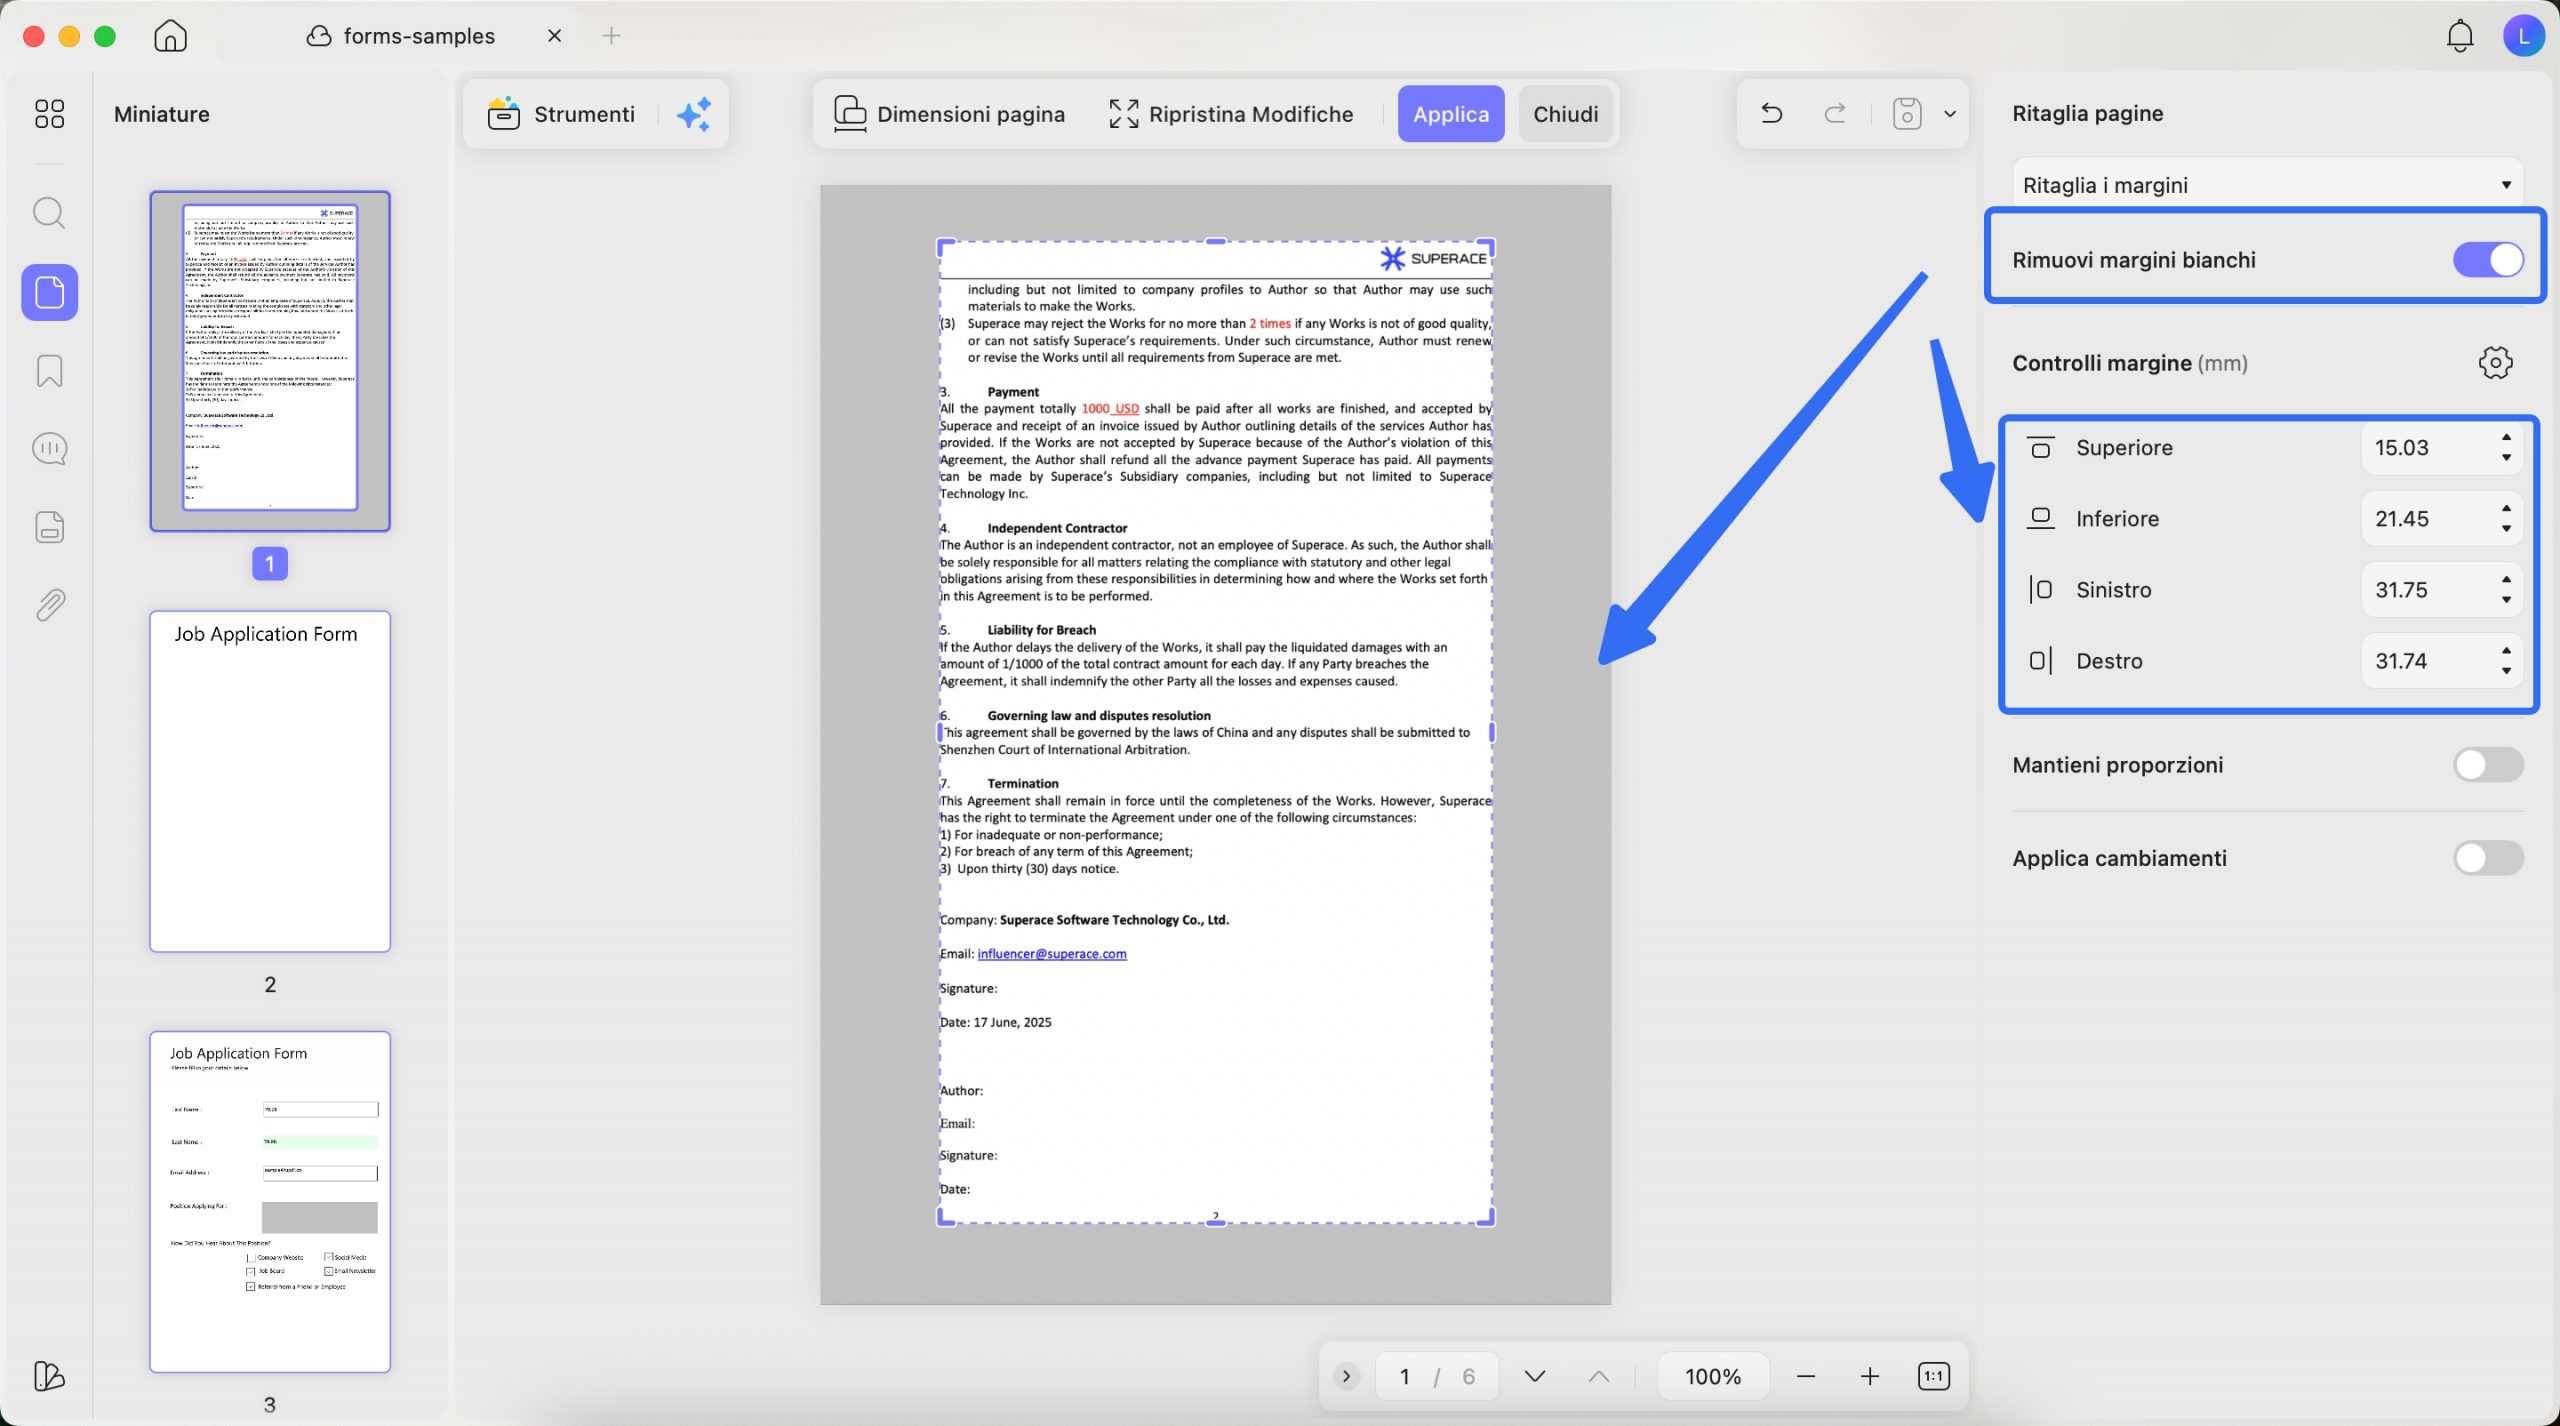The height and width of the screenshot is (1426, 2560).
Task: Undo the last crop change
Action: [x=1771, y=114]
